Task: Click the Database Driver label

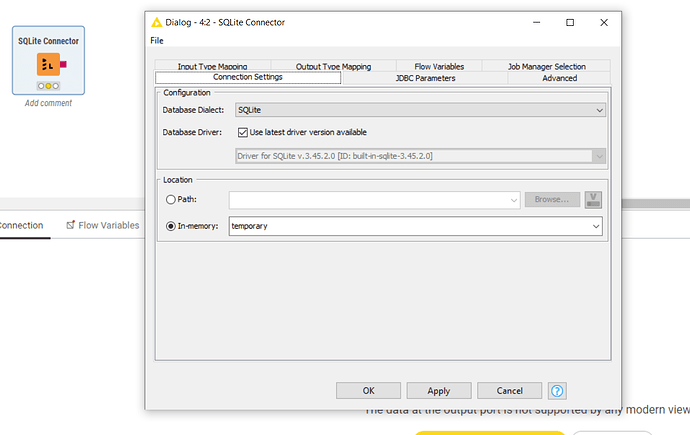Action: [x=192, y=132]
